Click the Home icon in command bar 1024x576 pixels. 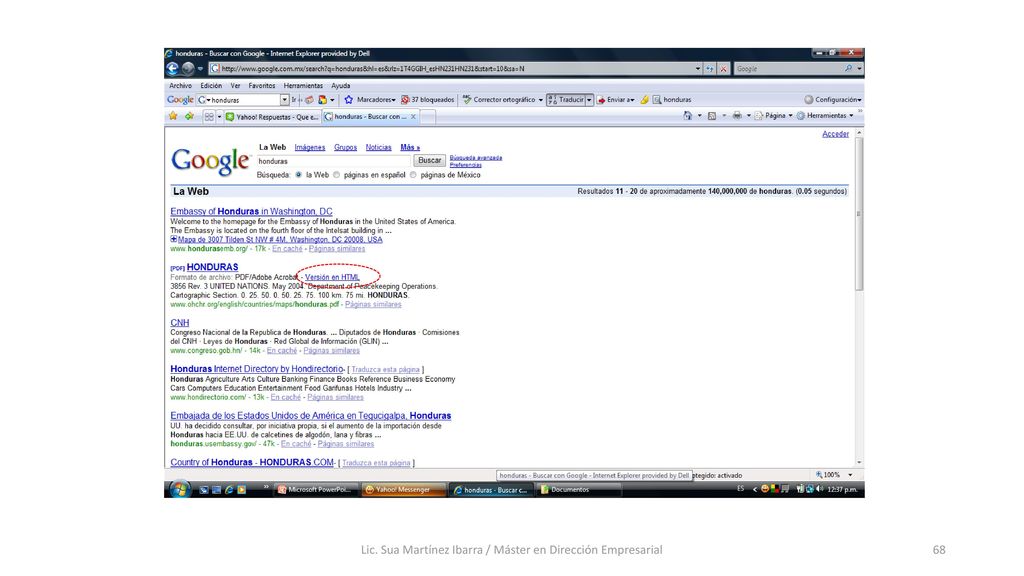(x=687, y=116)
